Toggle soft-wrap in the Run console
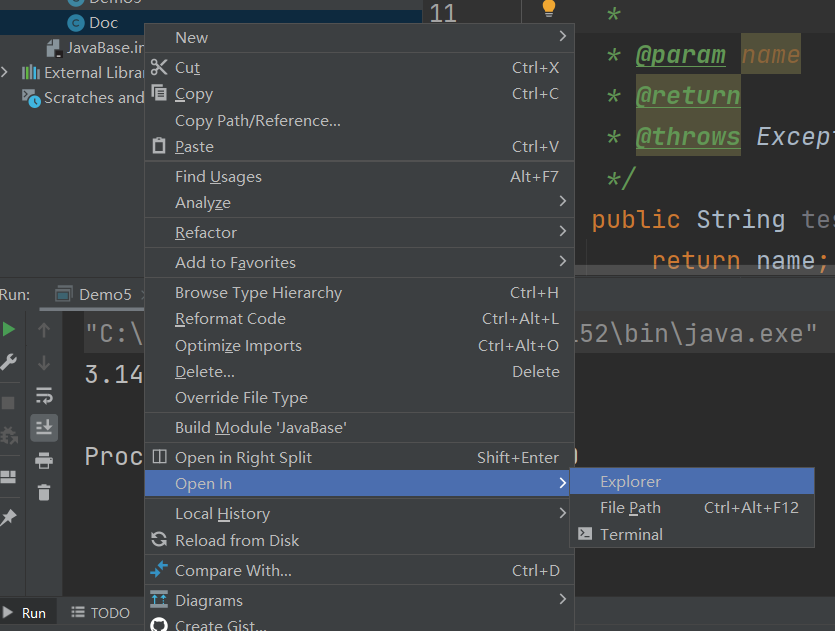The height and width of the screenshot is (631, 835). coord(44,394)
